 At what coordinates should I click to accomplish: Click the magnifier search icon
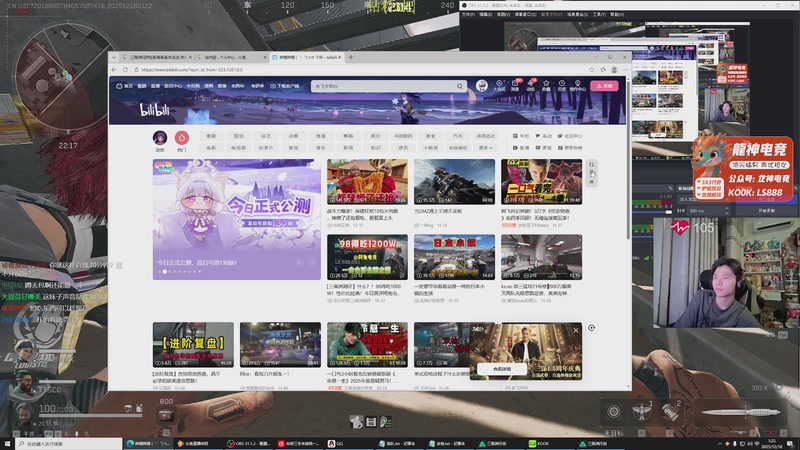pos(460,86)
